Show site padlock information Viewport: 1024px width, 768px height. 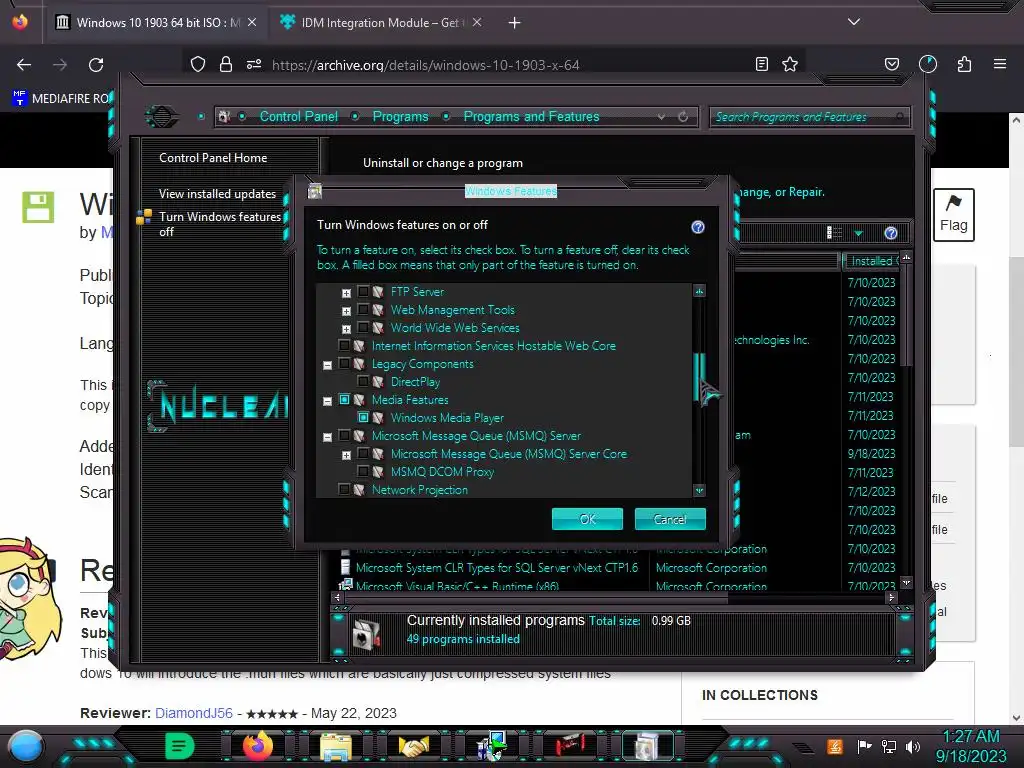[x=226, y=64]
